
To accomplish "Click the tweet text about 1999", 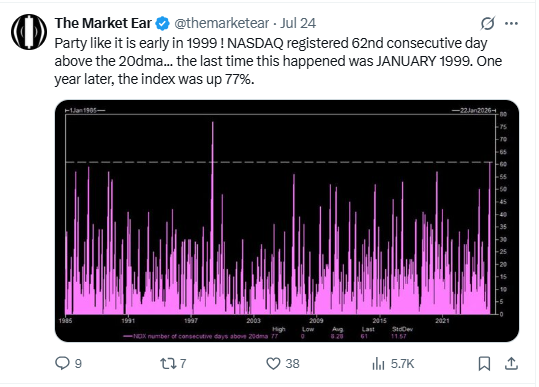I will [278, 61].
